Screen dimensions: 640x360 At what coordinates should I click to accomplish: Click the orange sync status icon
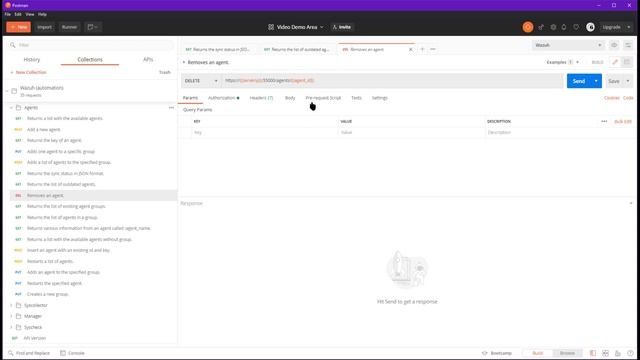[527, 27]
